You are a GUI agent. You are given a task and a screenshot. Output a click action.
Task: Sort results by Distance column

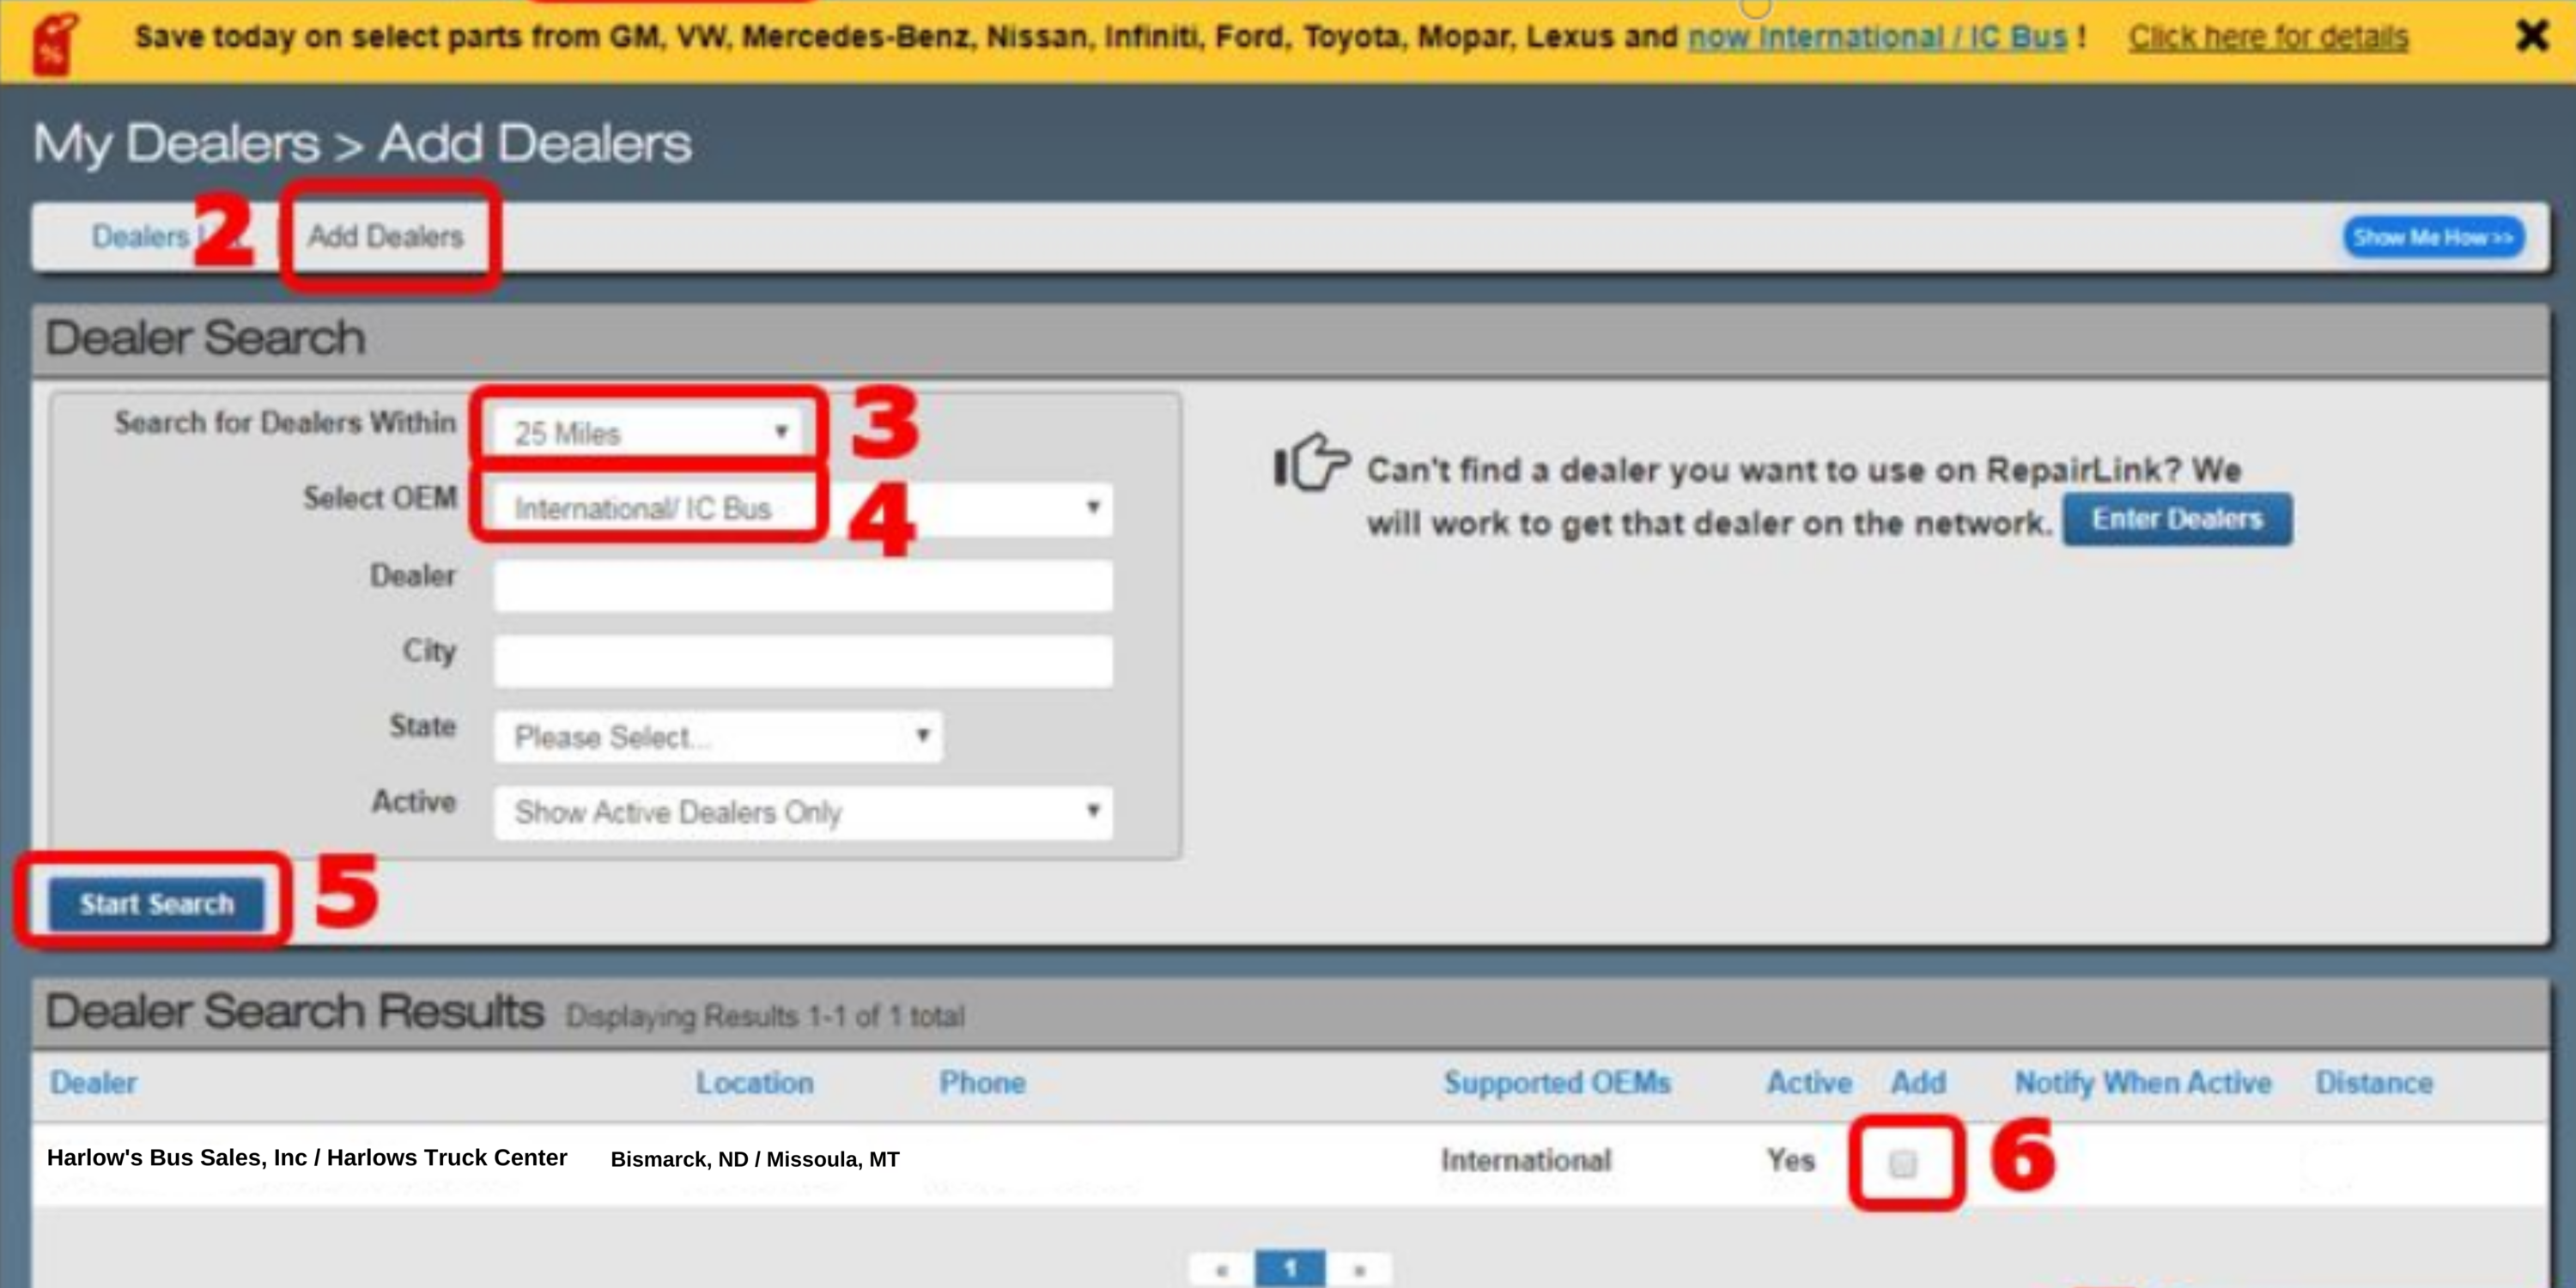2374,1083
